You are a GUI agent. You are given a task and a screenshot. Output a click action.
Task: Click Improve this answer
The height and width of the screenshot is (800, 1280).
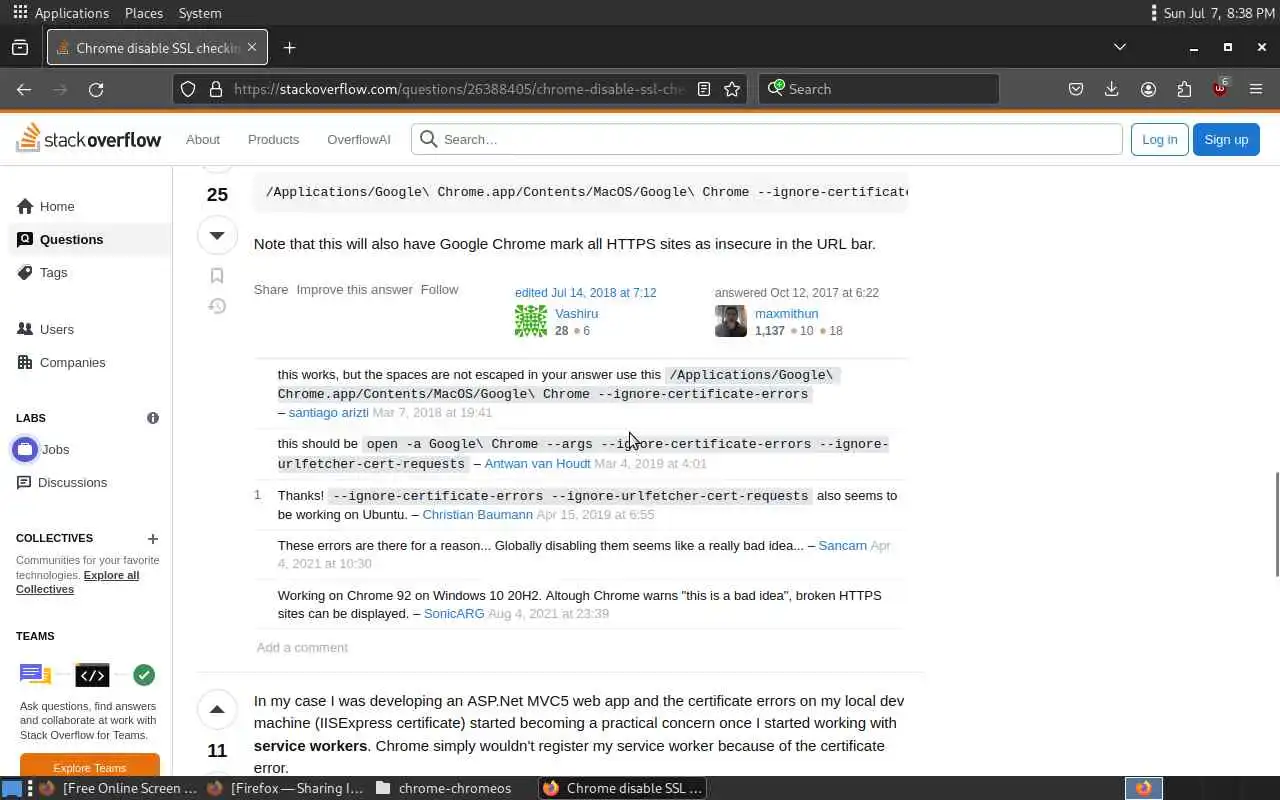point(354,289)
